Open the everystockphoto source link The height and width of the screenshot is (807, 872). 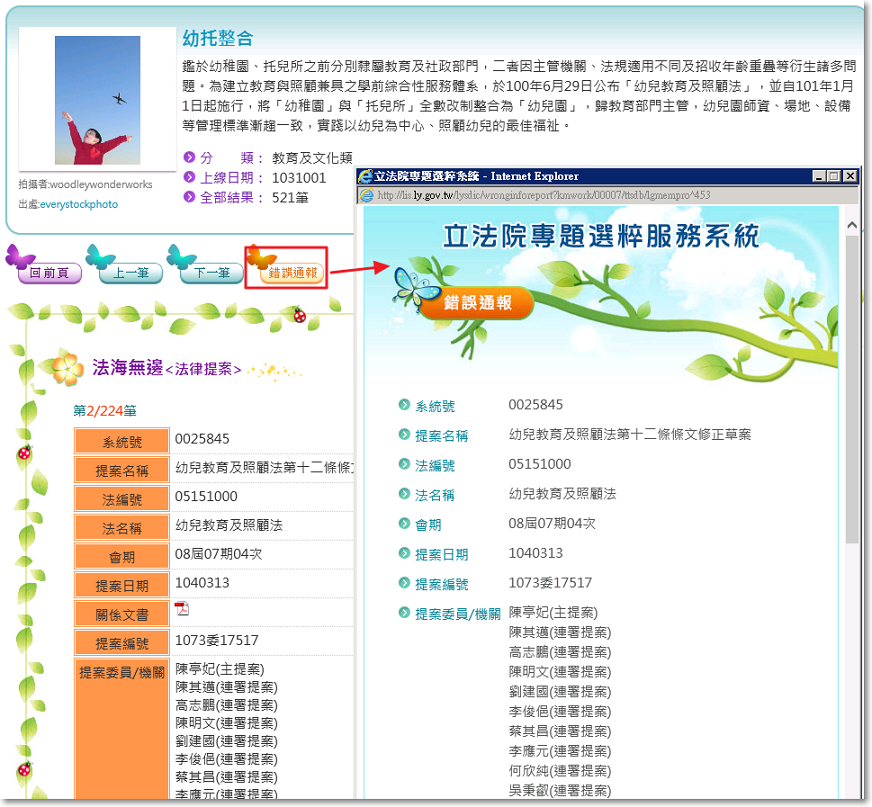coord(79,204)
